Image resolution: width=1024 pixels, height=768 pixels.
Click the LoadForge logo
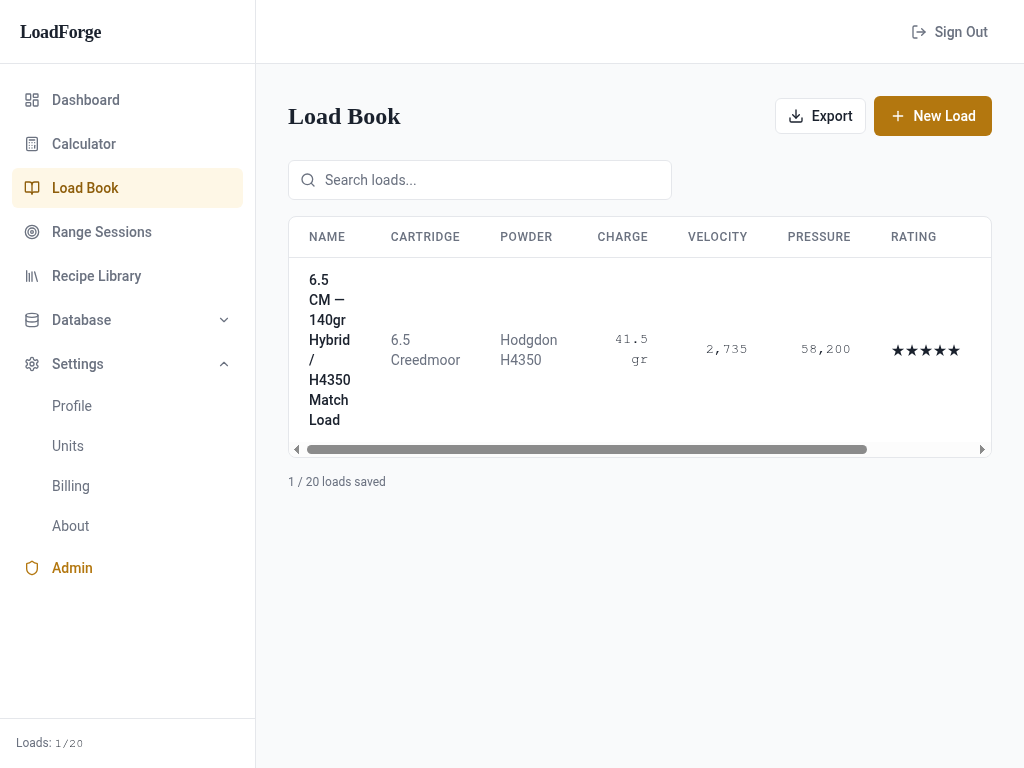(x=61, y=32)
